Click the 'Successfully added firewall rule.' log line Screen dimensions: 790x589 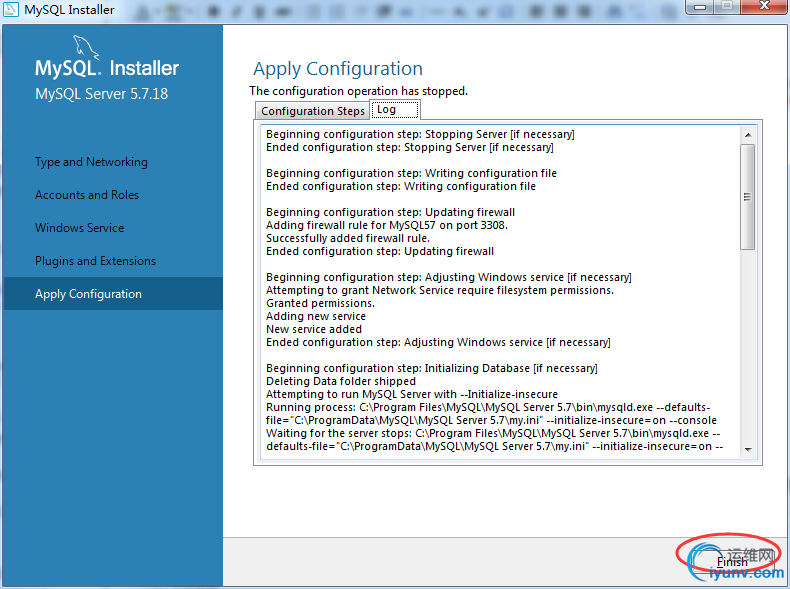348,238
